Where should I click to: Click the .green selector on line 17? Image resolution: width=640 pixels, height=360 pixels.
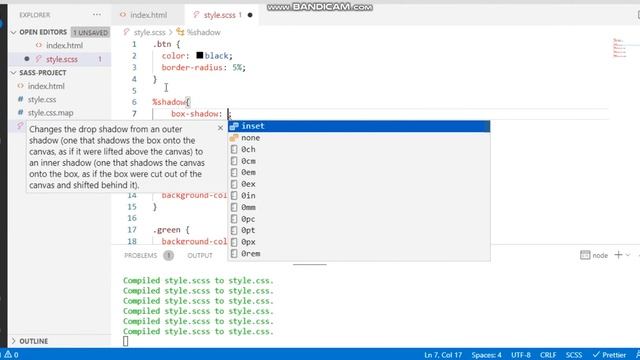[x=167, y=230]
